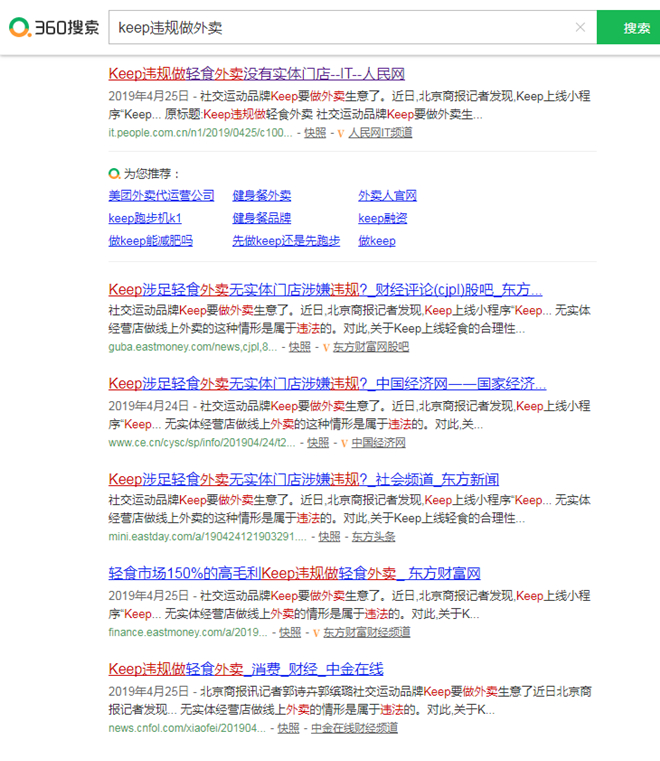Clear the search box with the X icon
Image resolution: width=660 pixels, height=761 pixels.
[580, 27]
